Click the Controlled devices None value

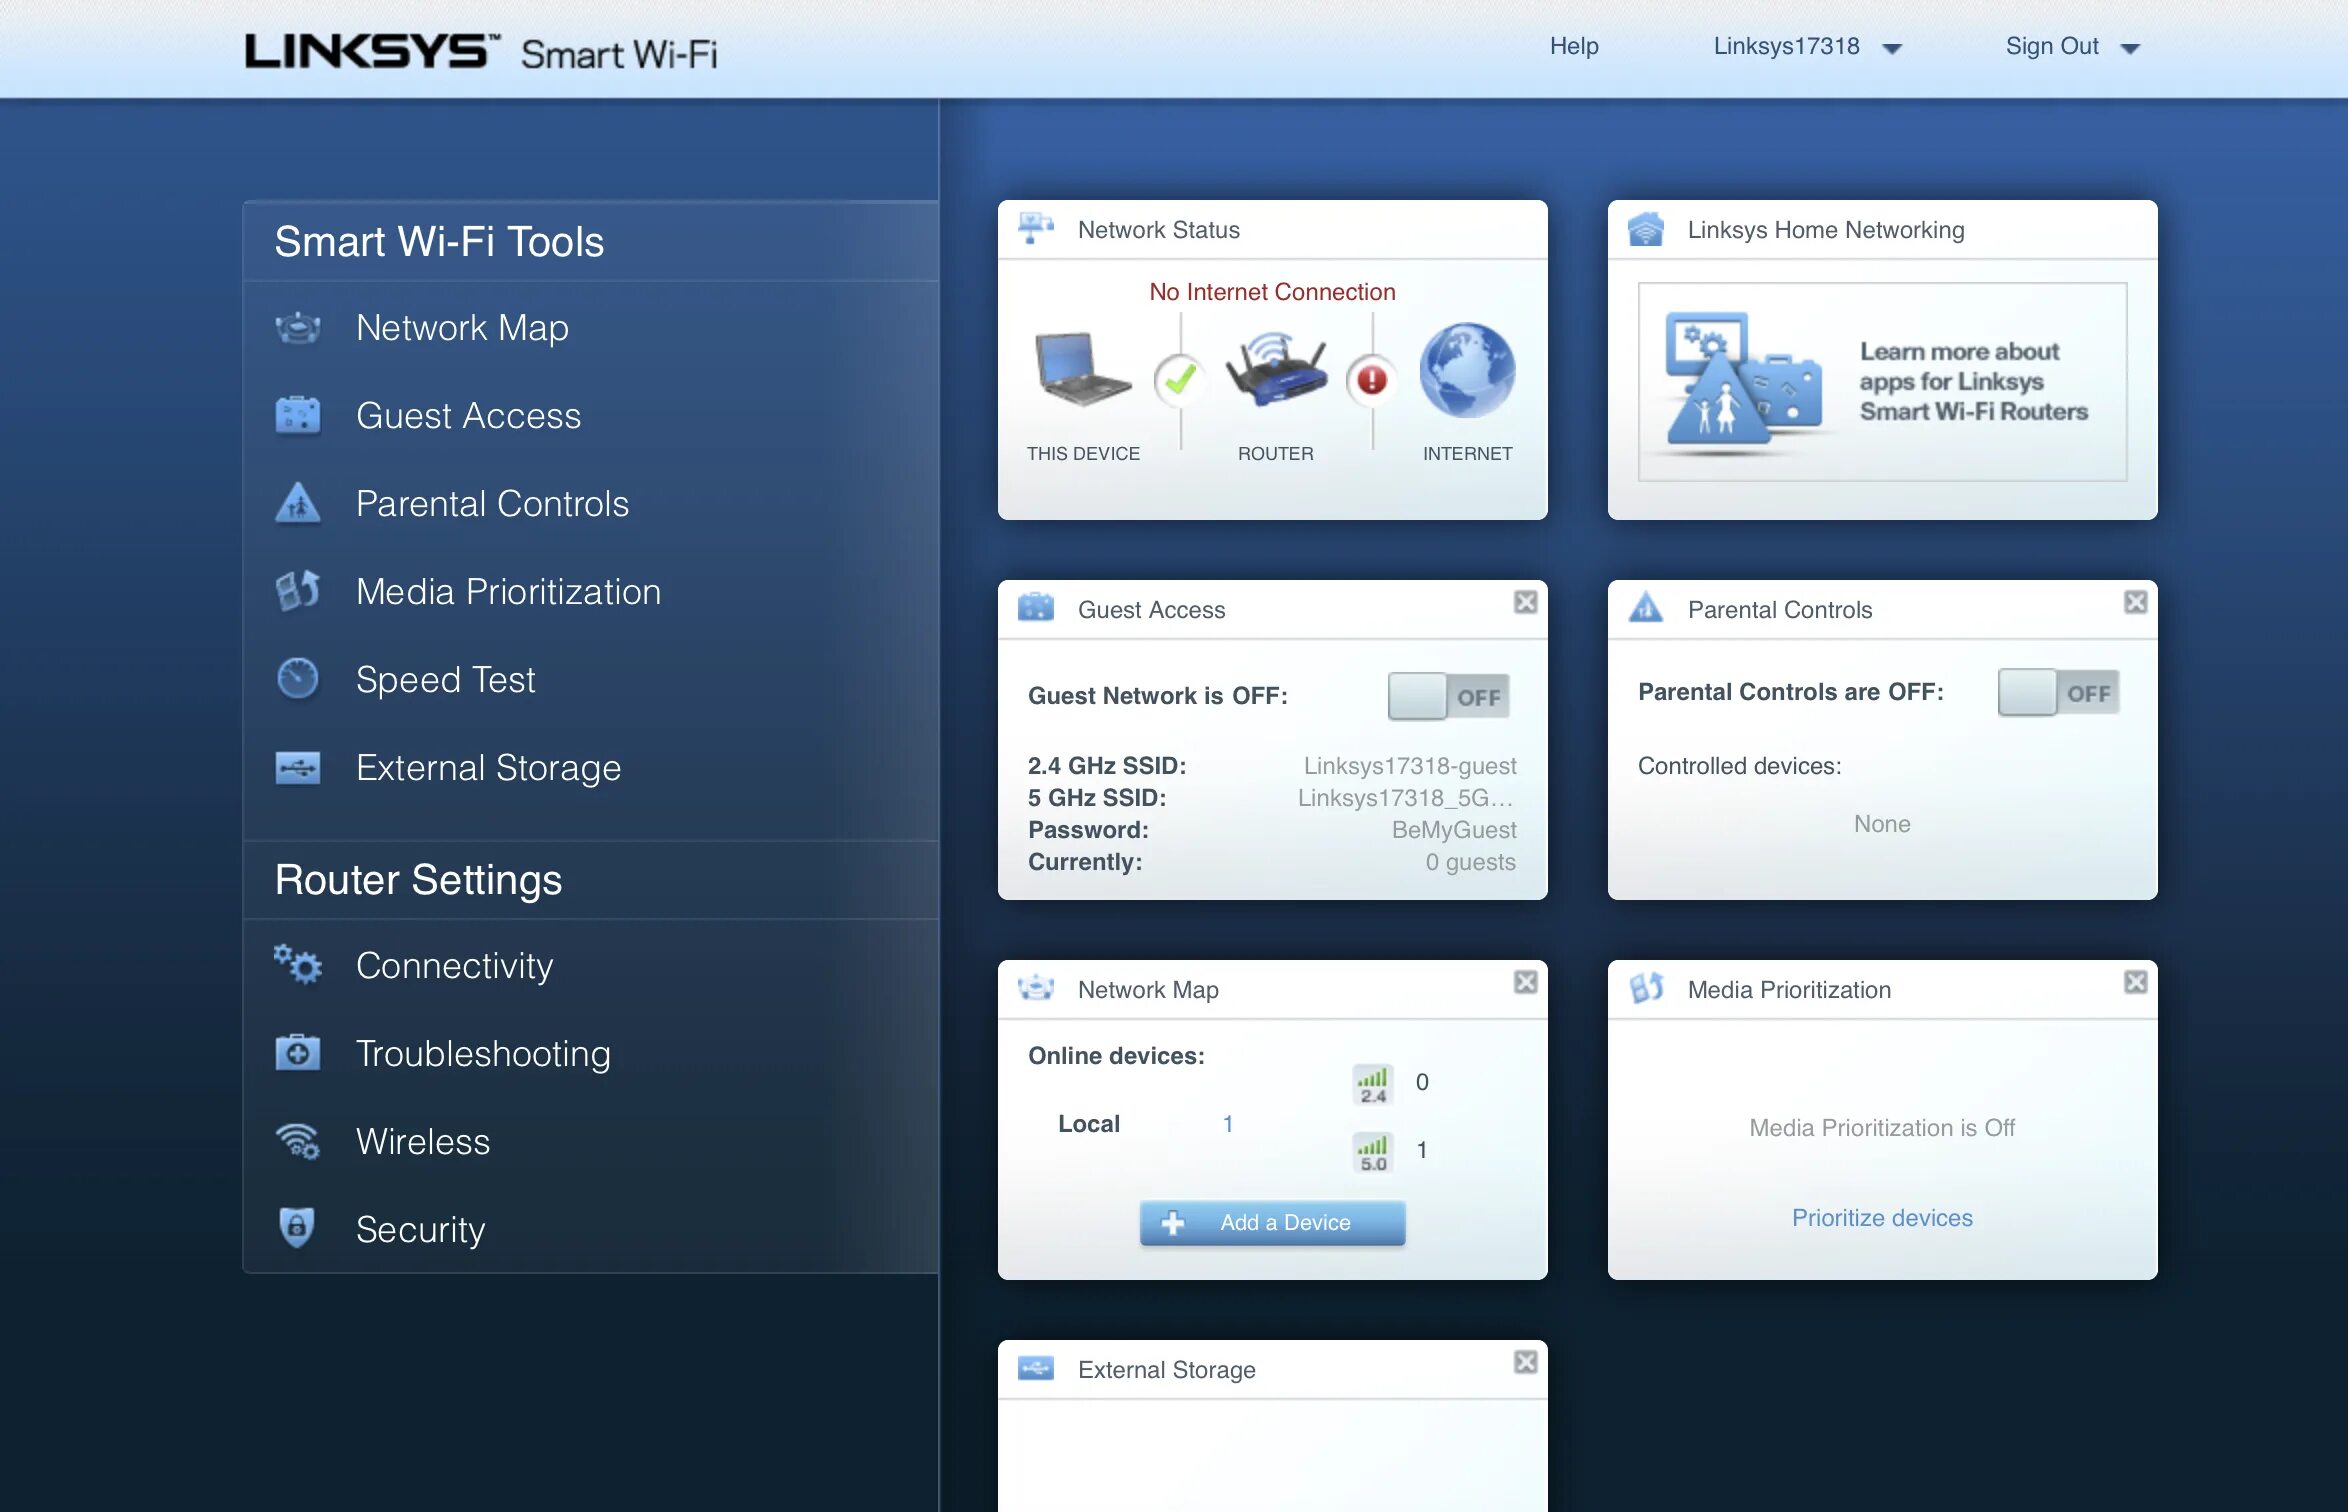(1882, 823)
